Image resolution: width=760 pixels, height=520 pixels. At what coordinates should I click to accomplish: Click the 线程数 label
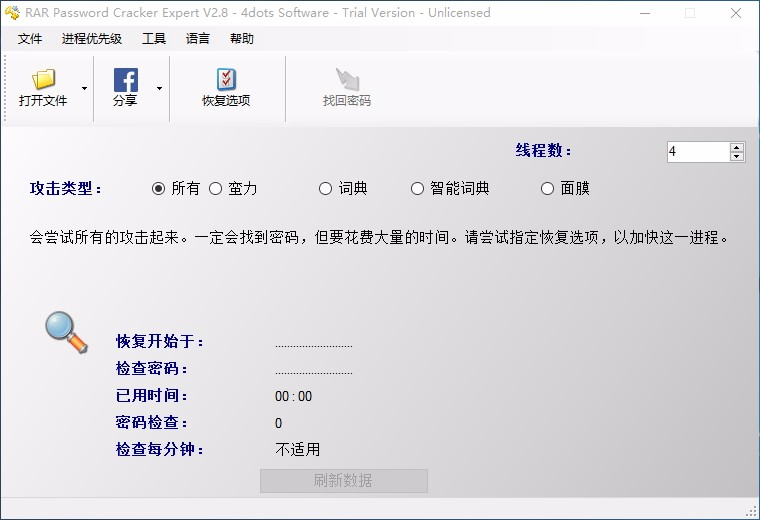(543, 151)
